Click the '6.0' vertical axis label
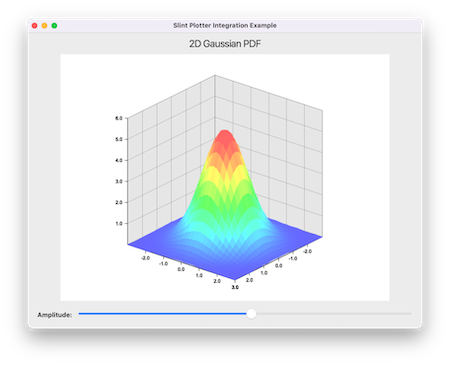Screen dimensions: 450x365 119,118
